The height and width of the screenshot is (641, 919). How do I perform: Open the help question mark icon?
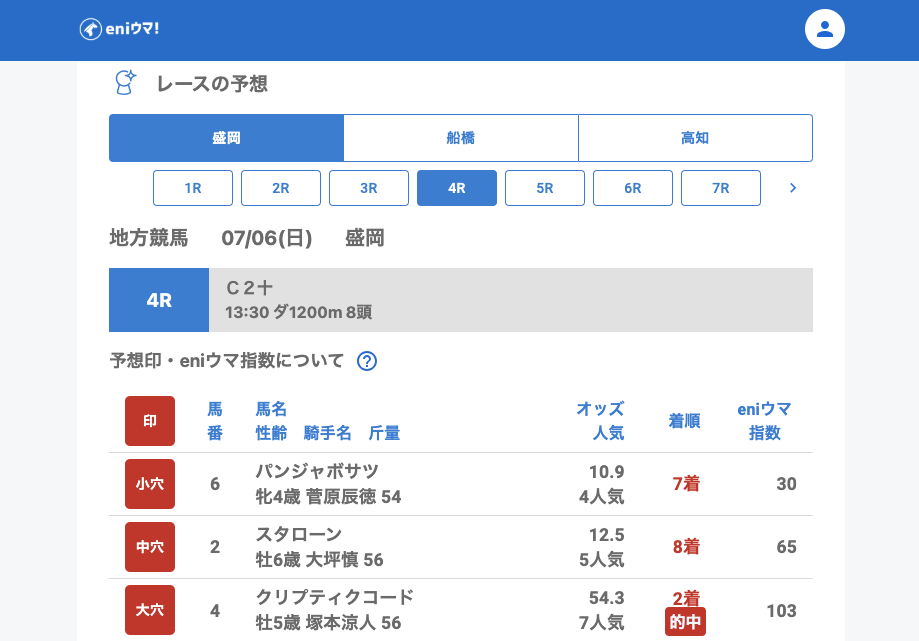367,361
